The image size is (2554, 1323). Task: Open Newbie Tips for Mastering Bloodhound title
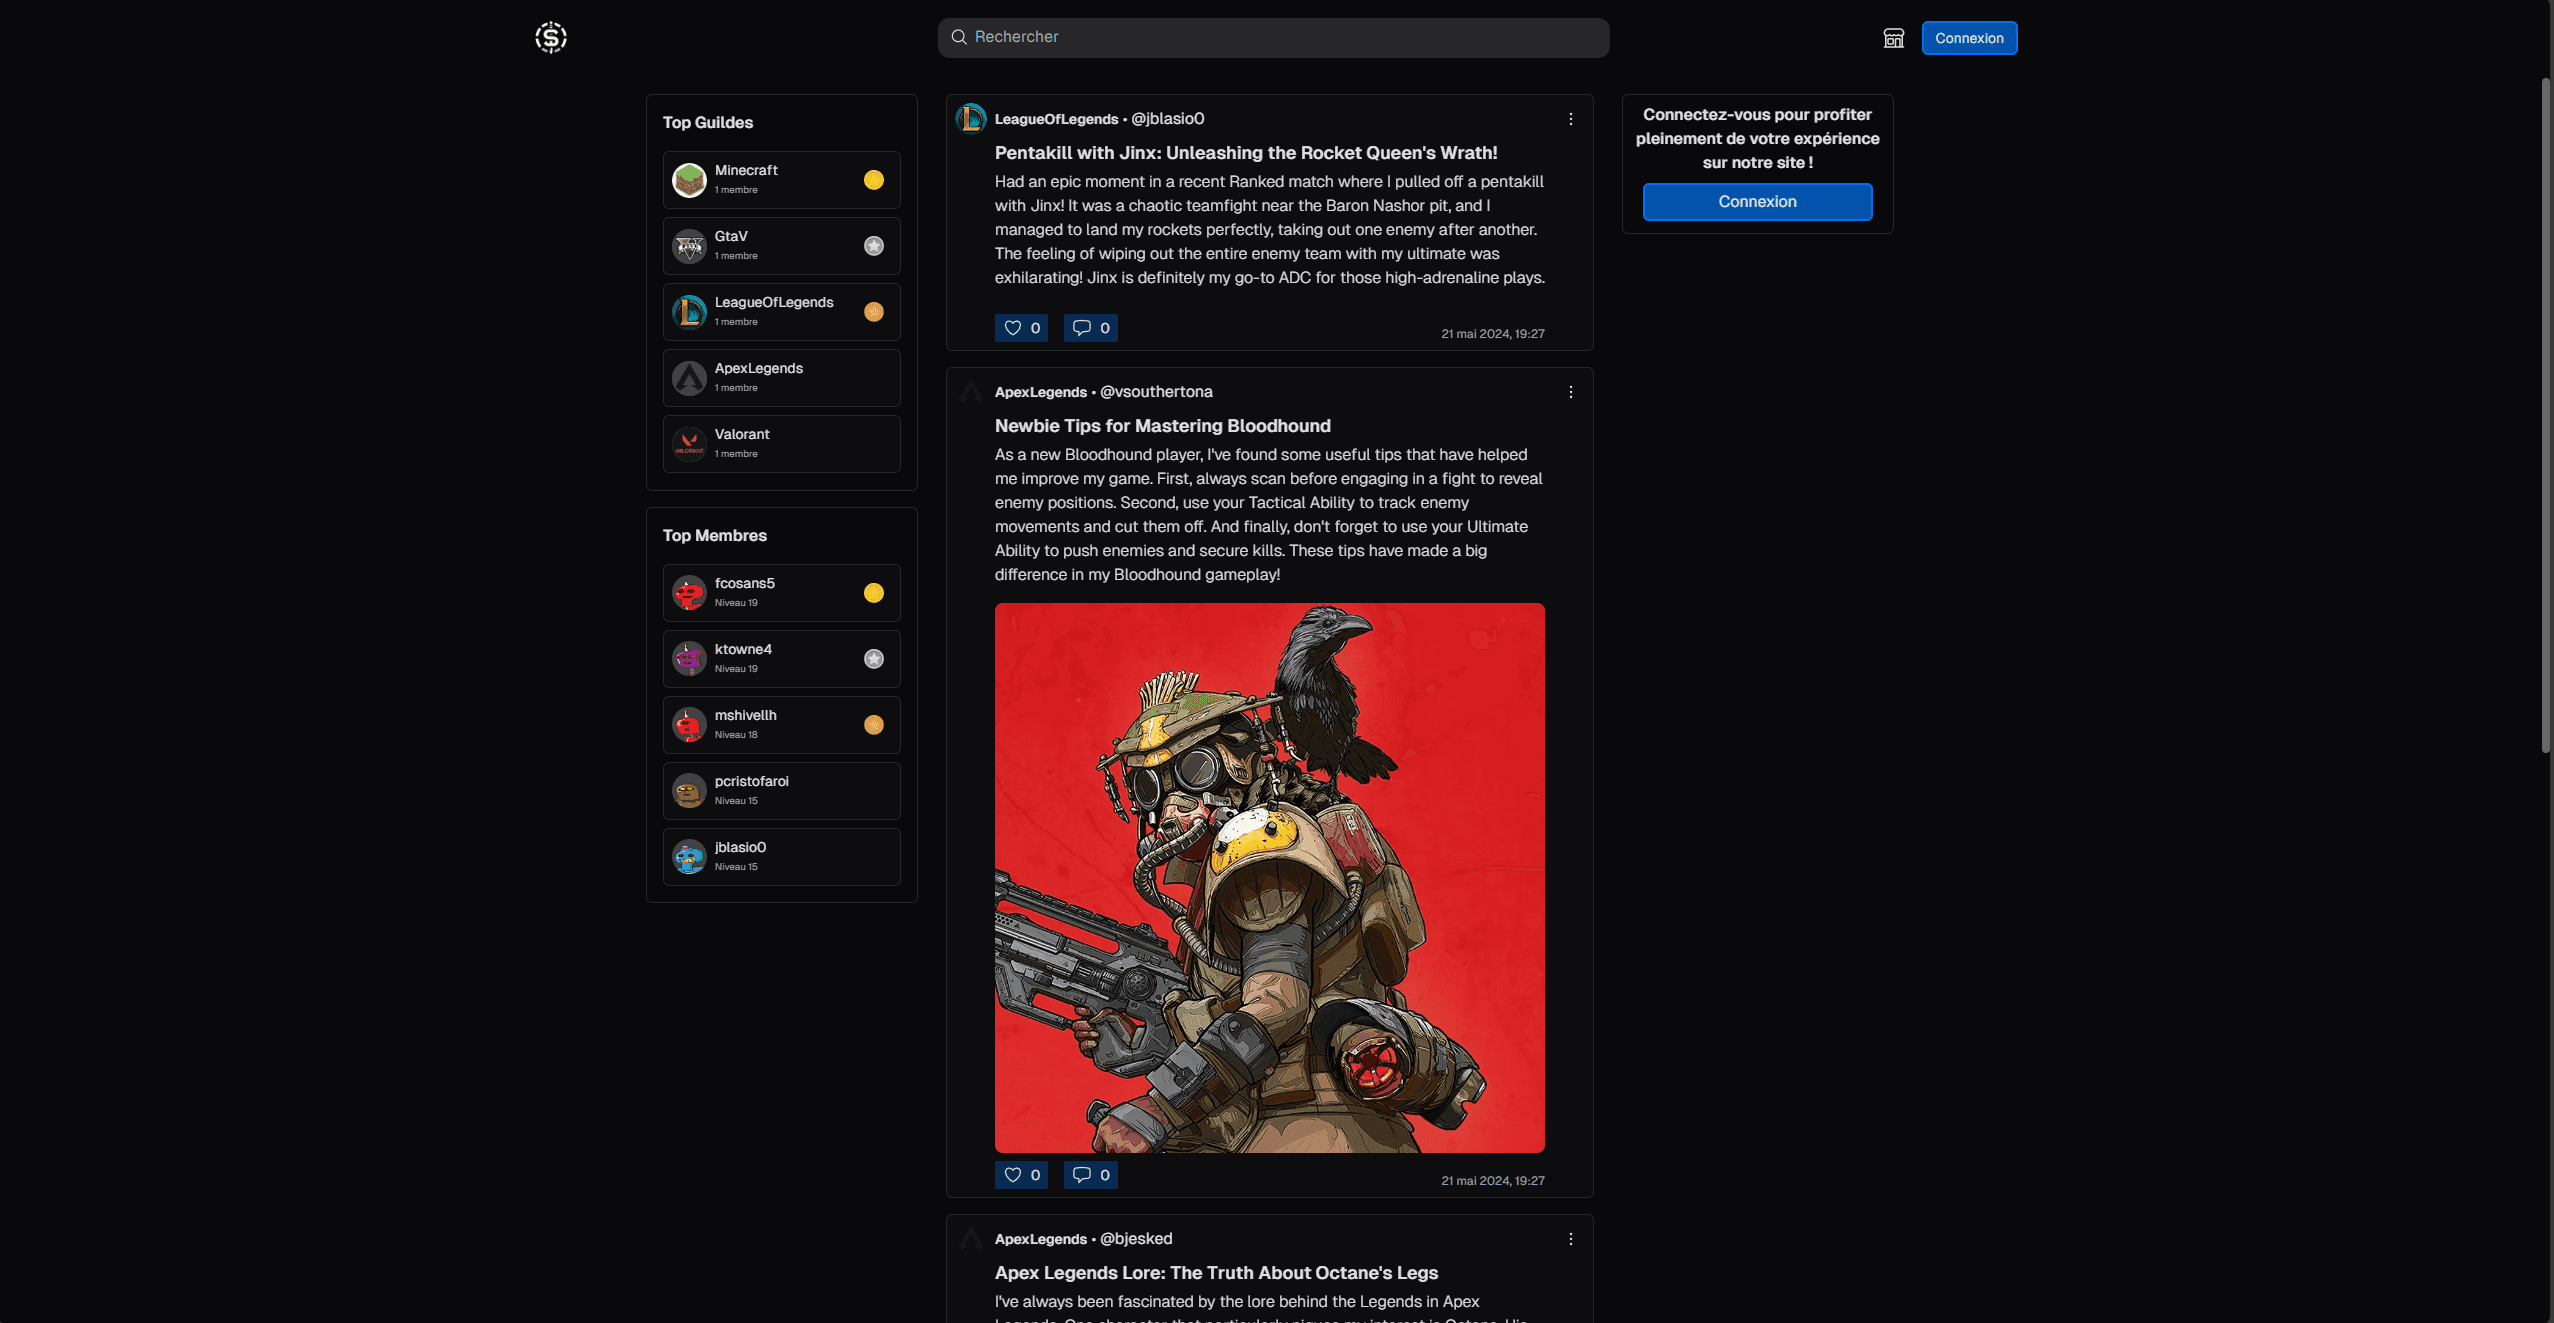(x=1162, y=426)
